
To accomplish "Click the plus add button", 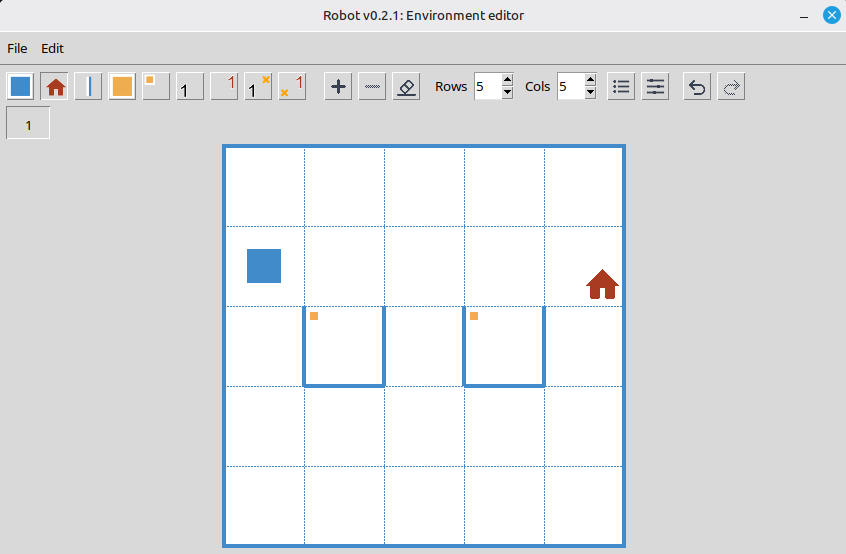I will pos(338,86).
